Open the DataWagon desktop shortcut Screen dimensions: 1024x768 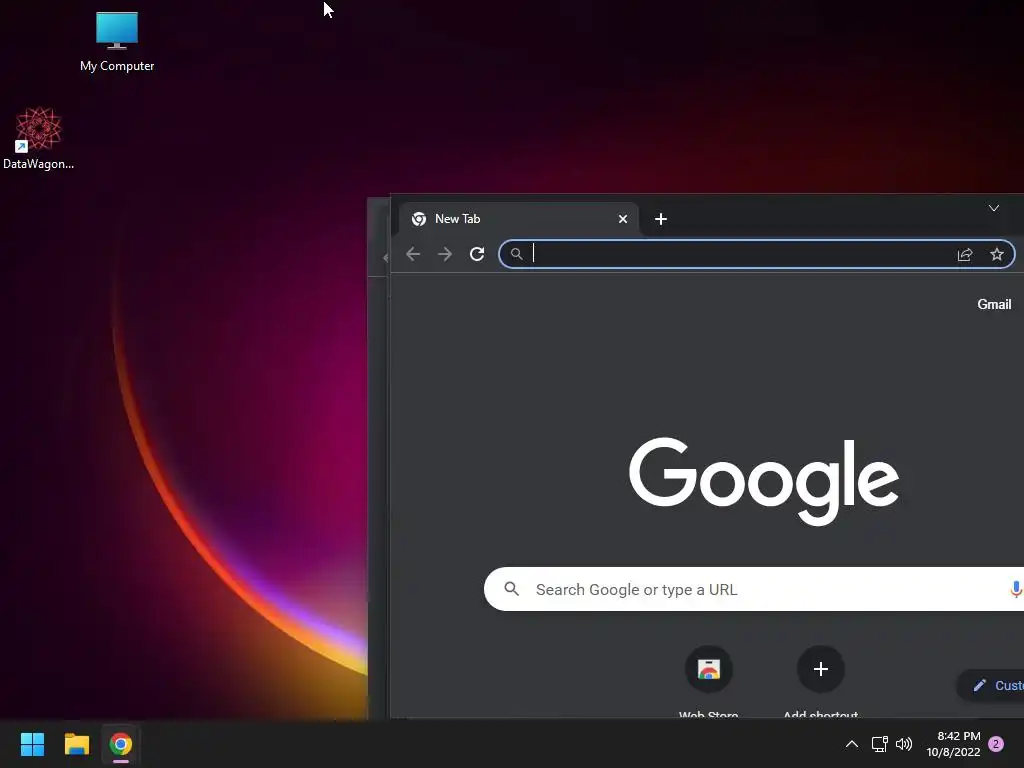pos(39,138)
